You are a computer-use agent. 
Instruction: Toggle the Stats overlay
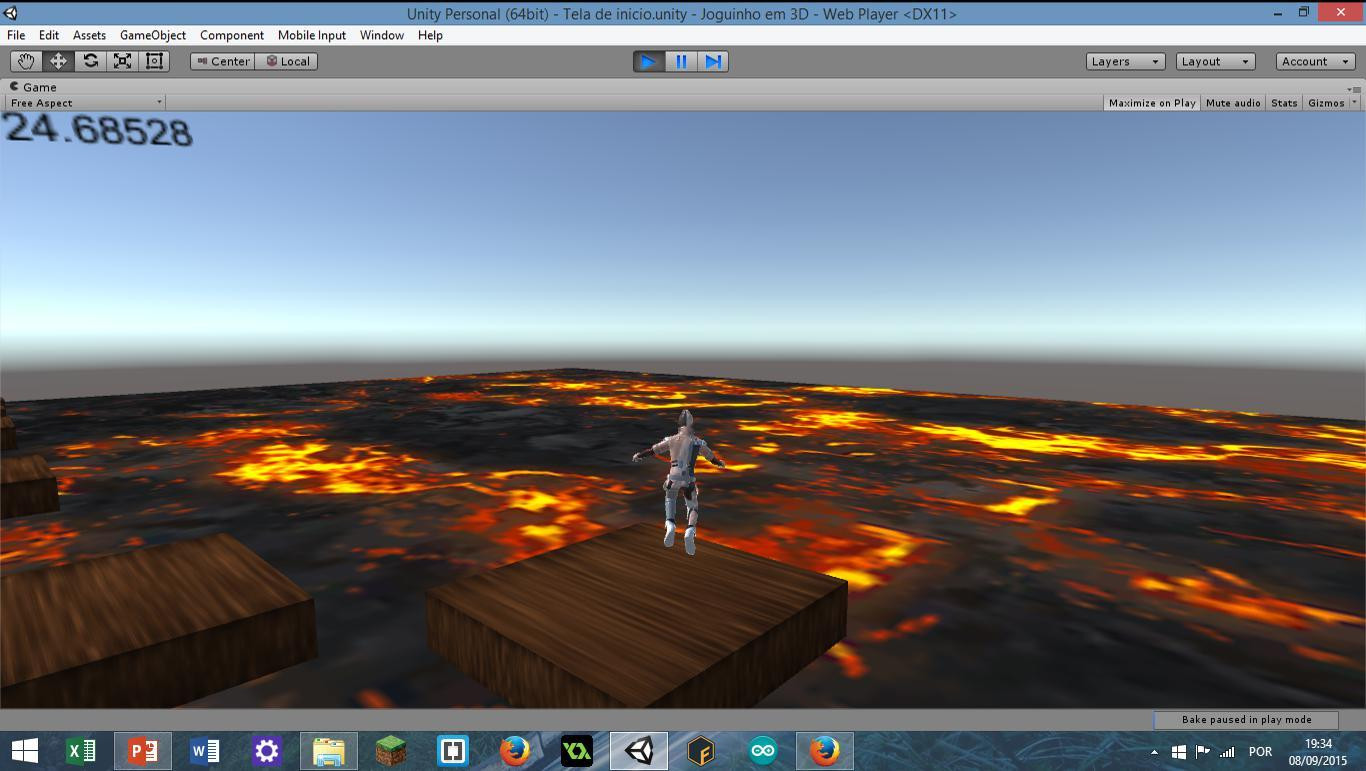[x=1284, y=103]
